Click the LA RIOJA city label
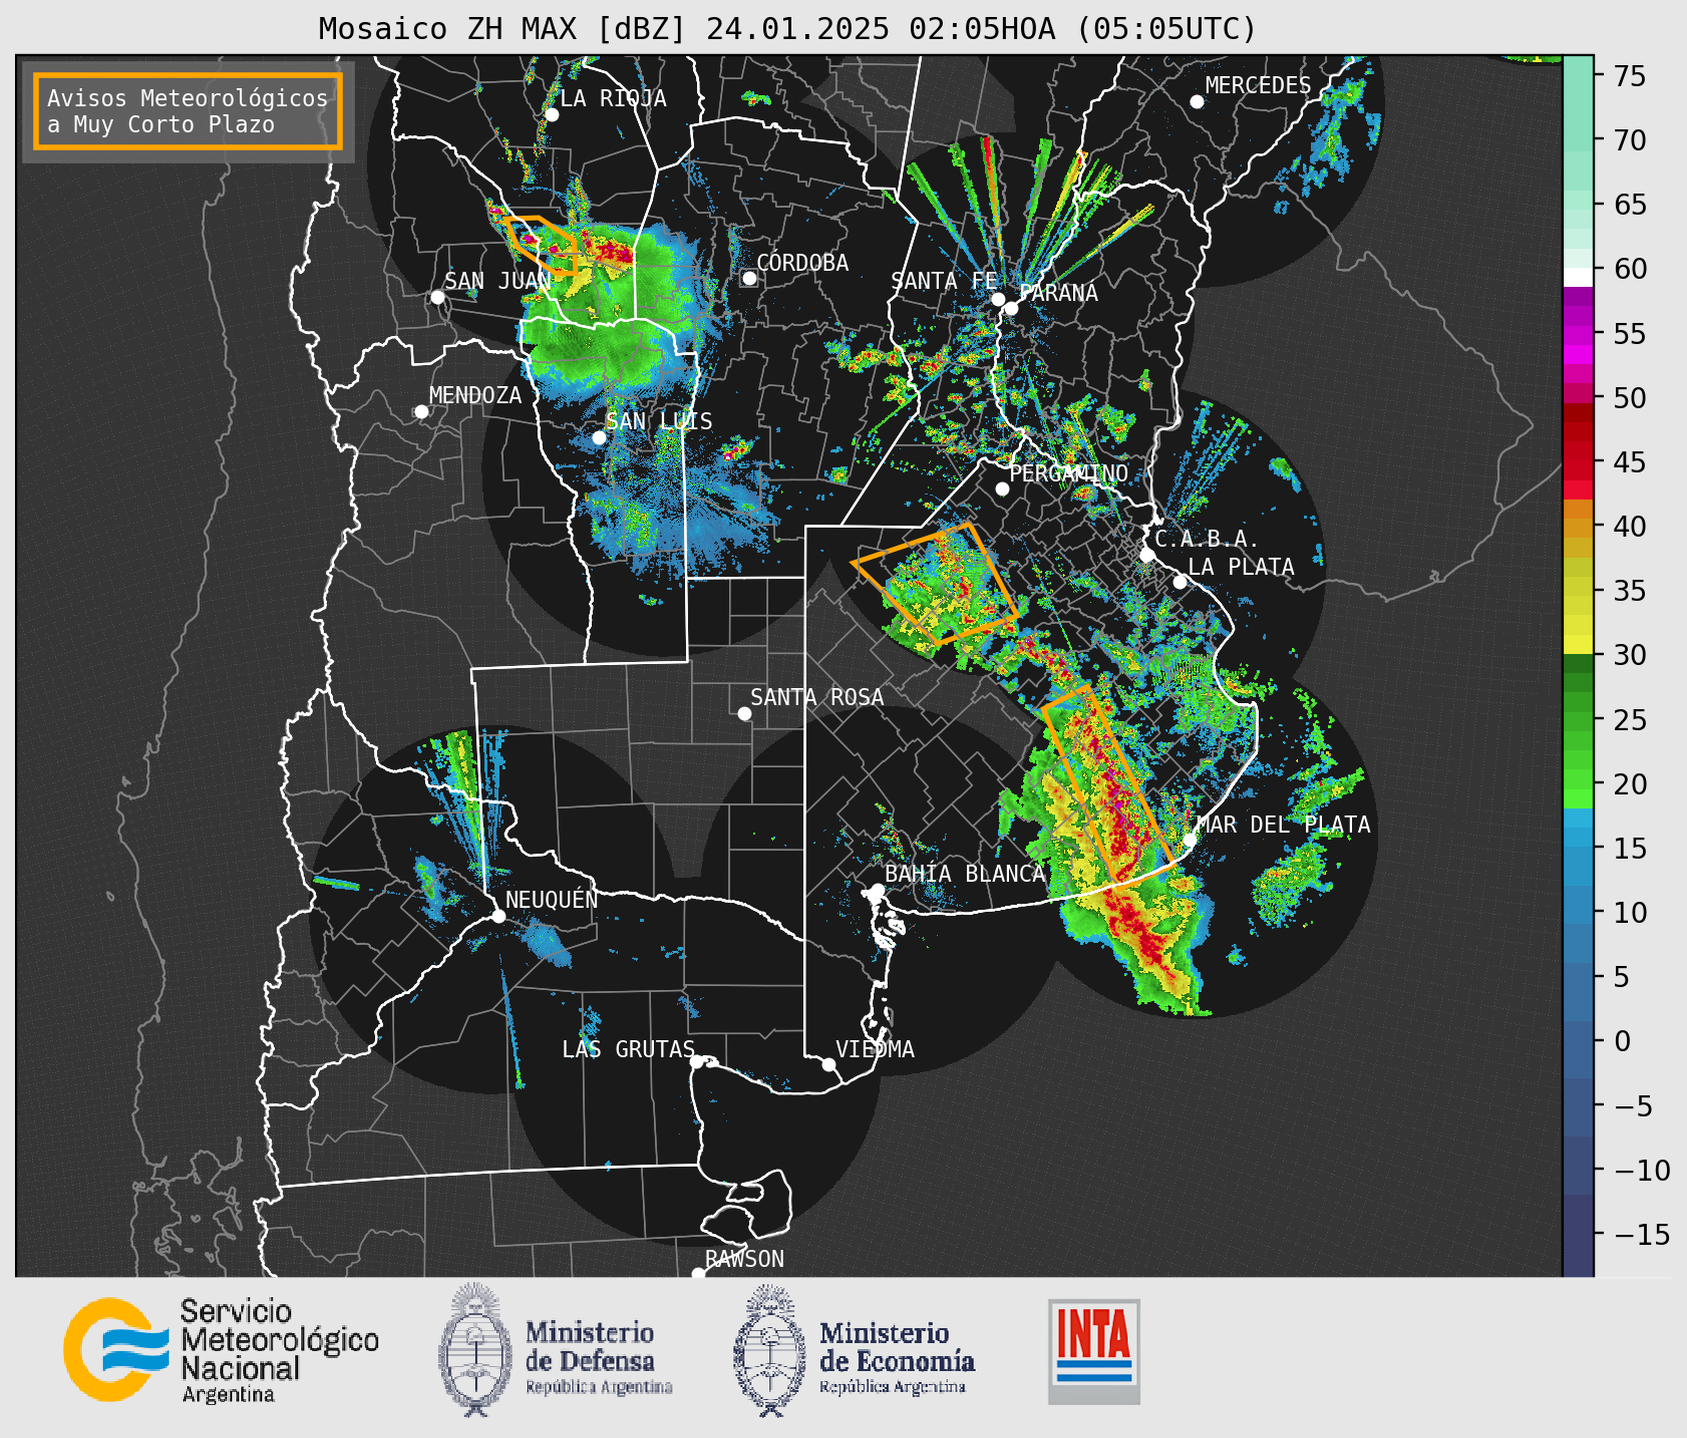 (613, 98)
